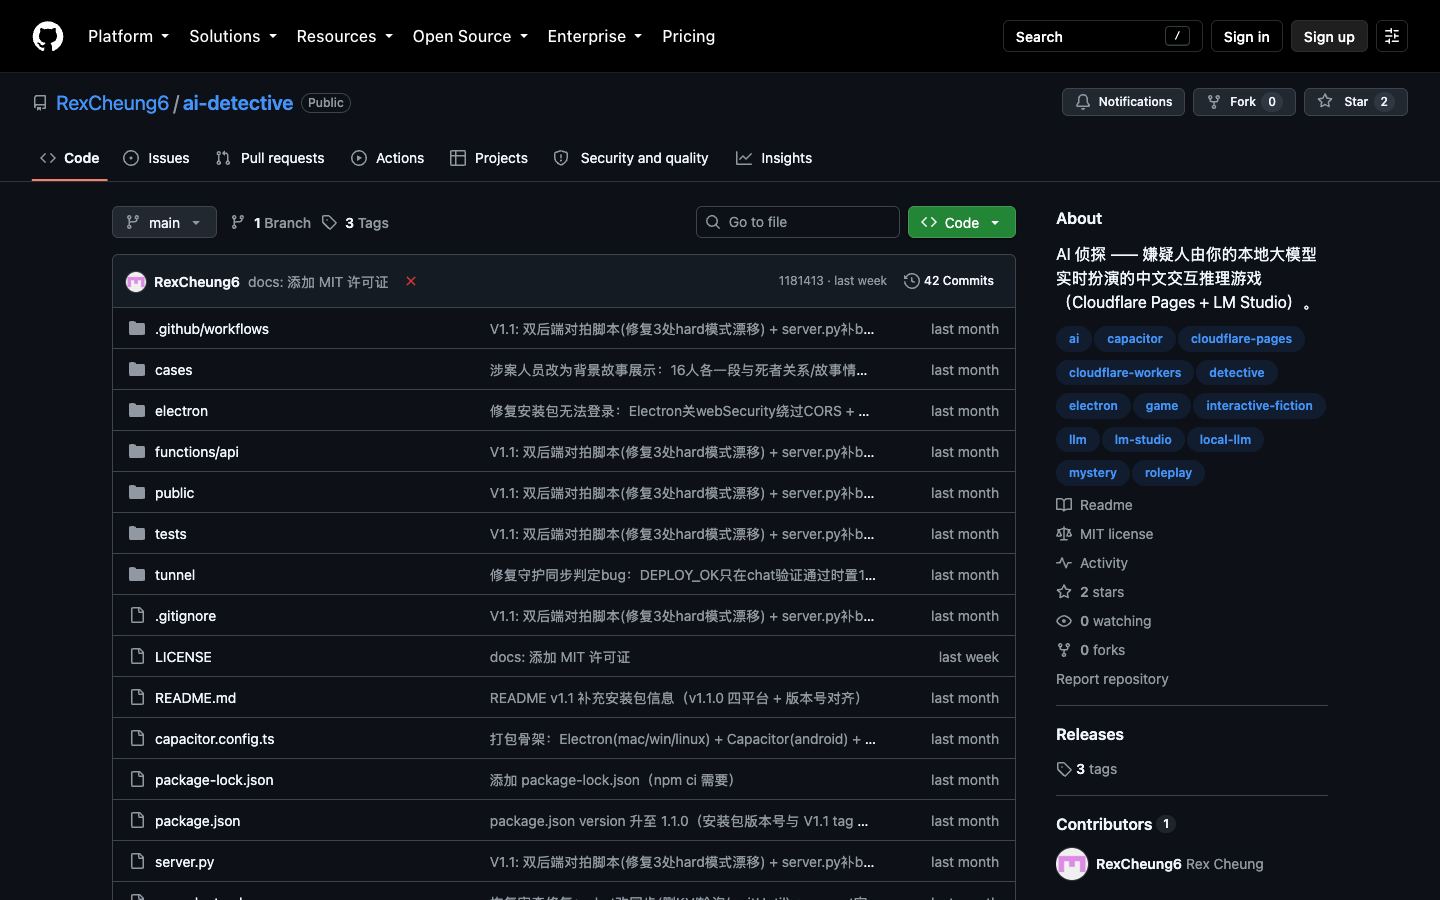
Task: Select the lm-studio topic tag
Action: tap(1143, 440)
